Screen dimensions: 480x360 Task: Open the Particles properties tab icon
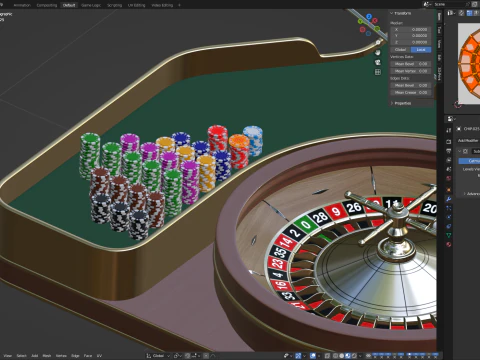click(449, 208)
